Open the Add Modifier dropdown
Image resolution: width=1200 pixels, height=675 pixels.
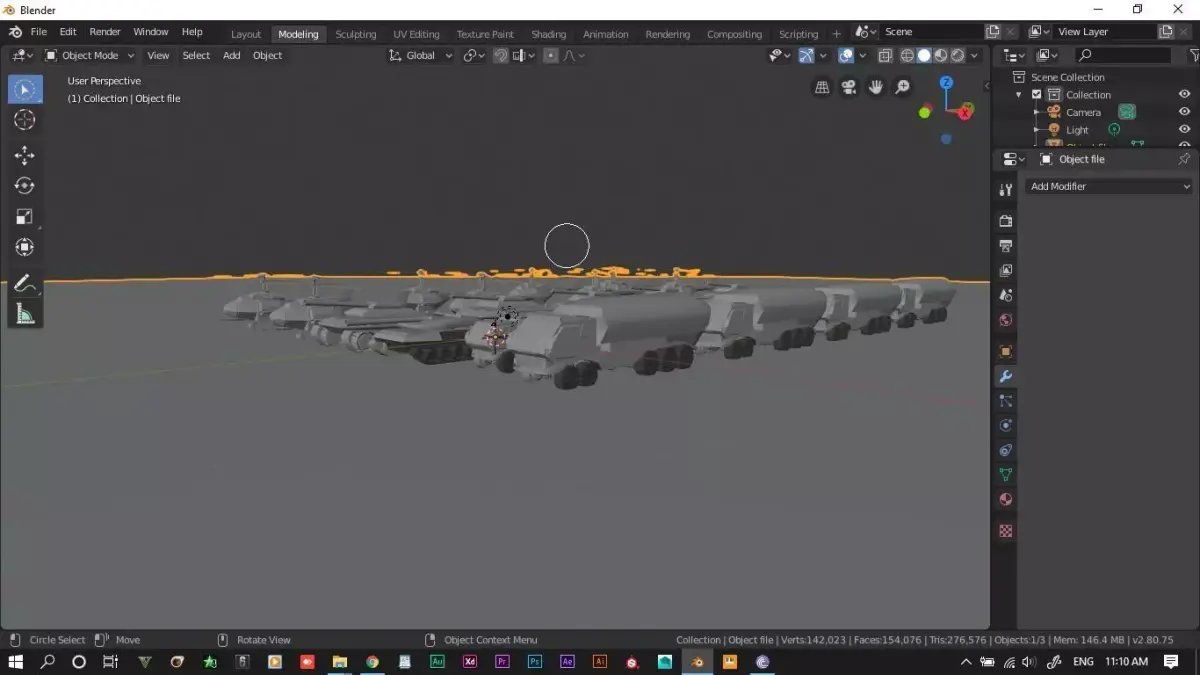click(1109, 186)
